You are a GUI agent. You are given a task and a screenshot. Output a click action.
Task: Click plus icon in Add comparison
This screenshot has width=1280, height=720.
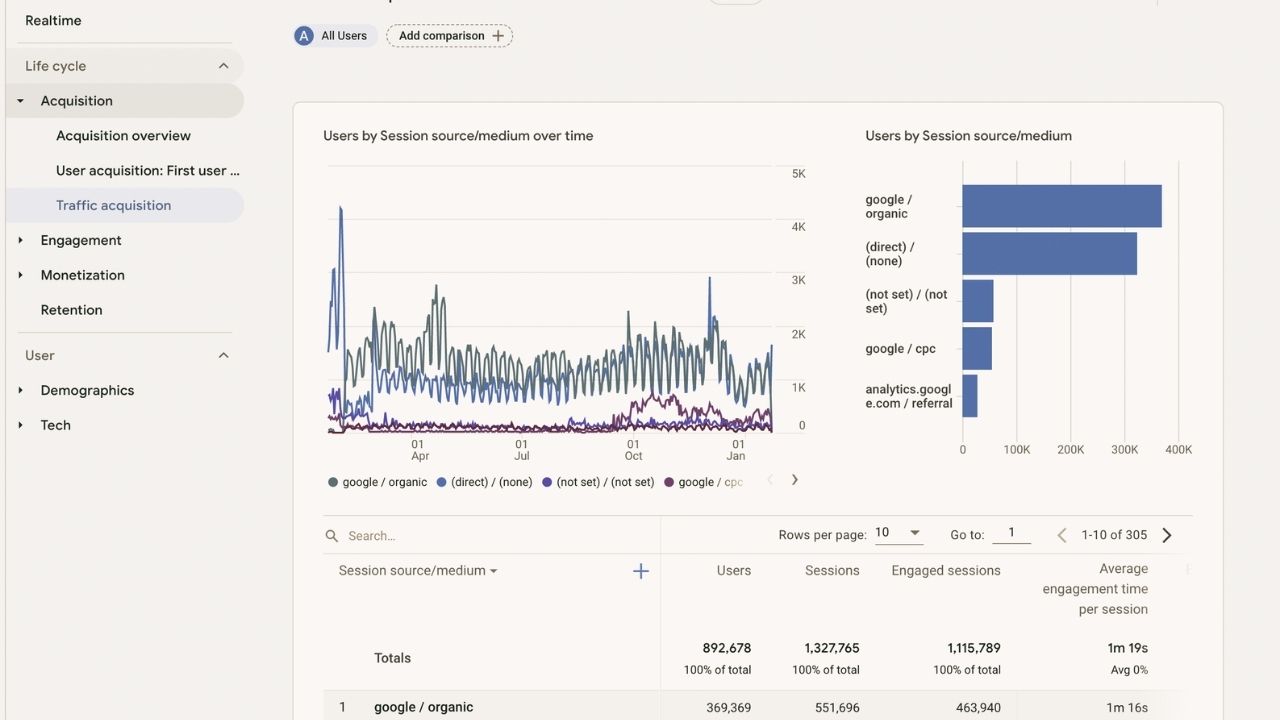(x=498, y=36)
